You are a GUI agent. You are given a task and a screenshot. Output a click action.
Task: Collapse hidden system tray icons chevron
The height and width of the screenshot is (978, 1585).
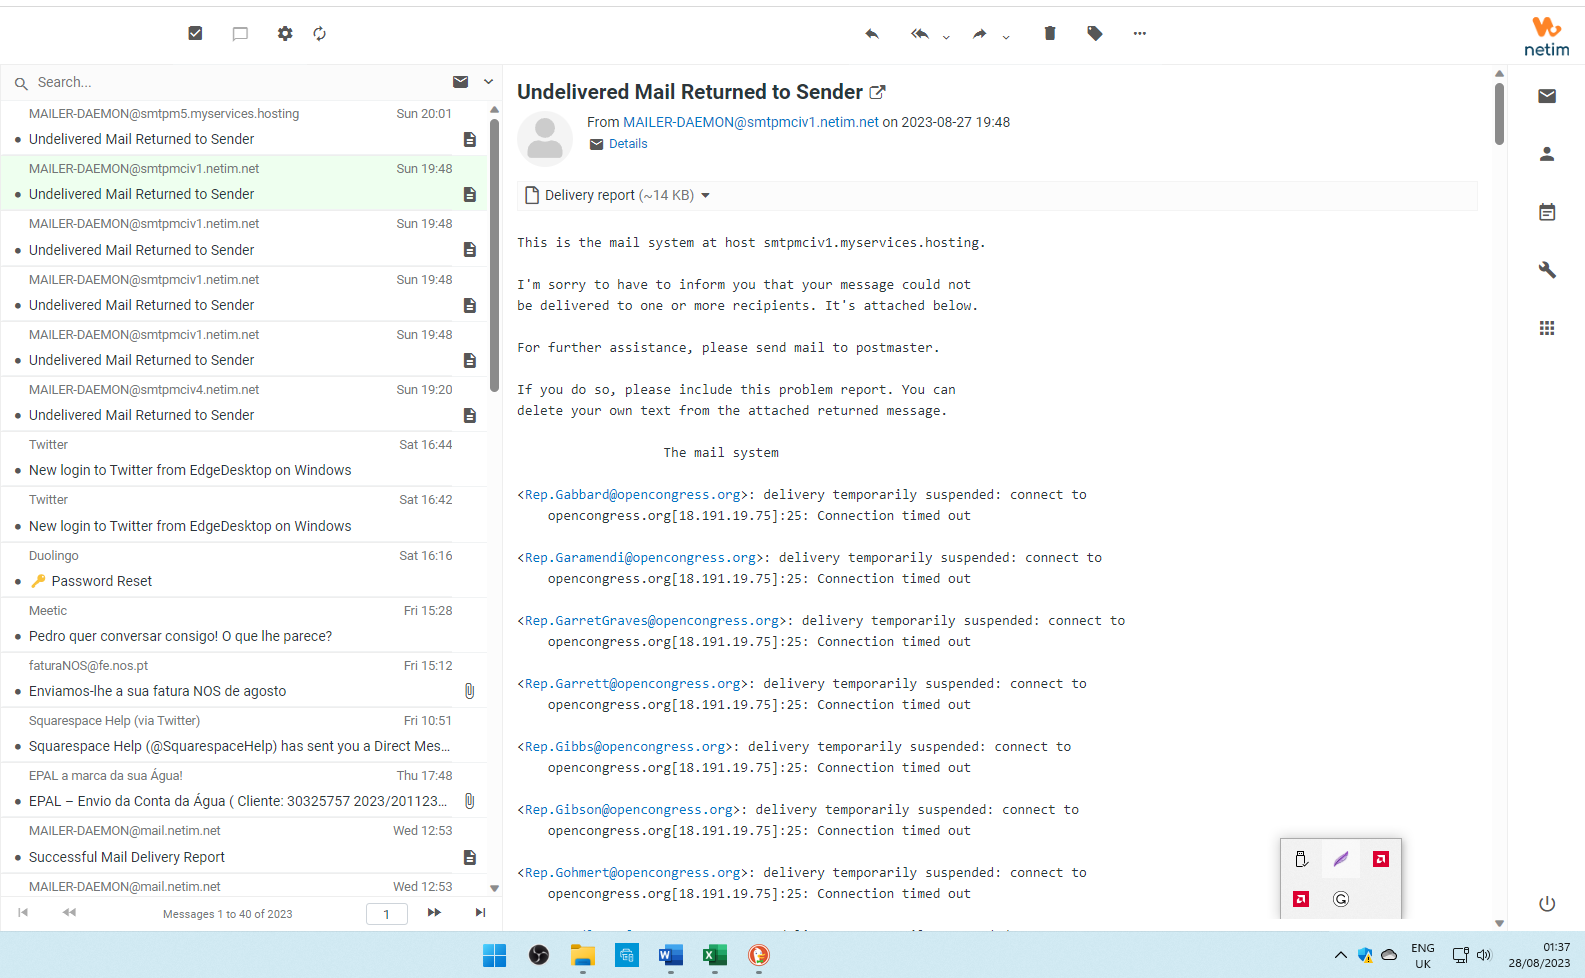click(x=1340, y=955)
